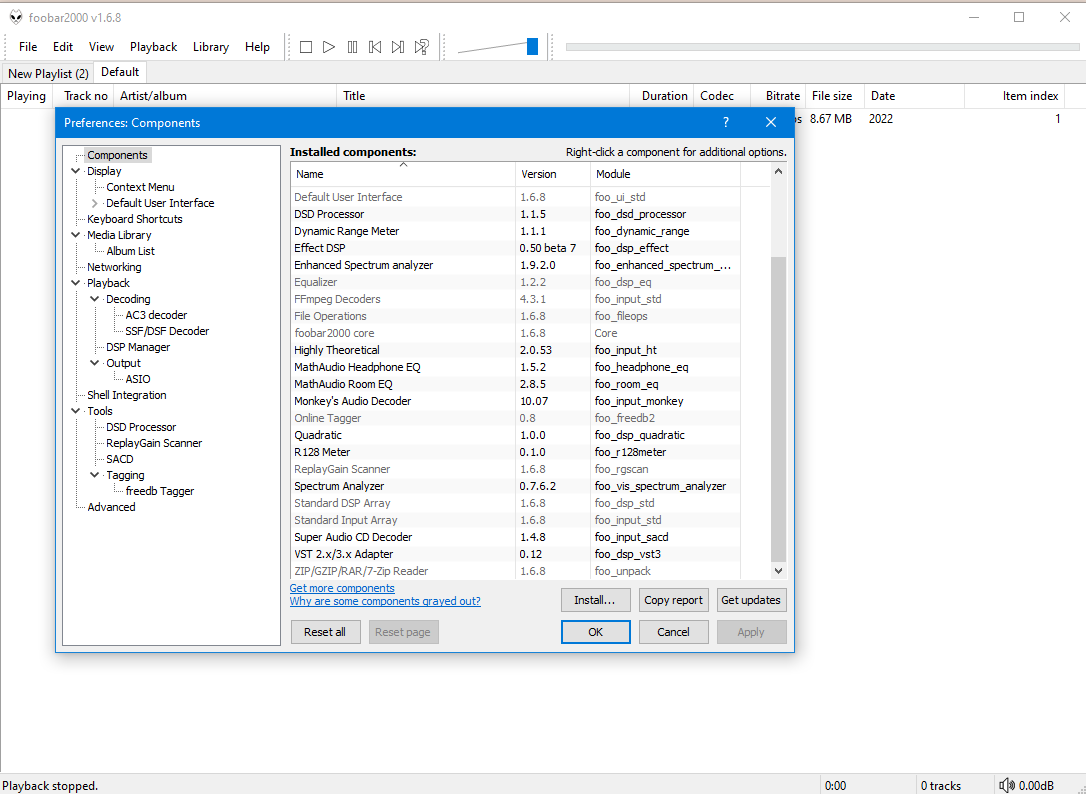Expand the Default User Interface node

(x=95, y=203)
